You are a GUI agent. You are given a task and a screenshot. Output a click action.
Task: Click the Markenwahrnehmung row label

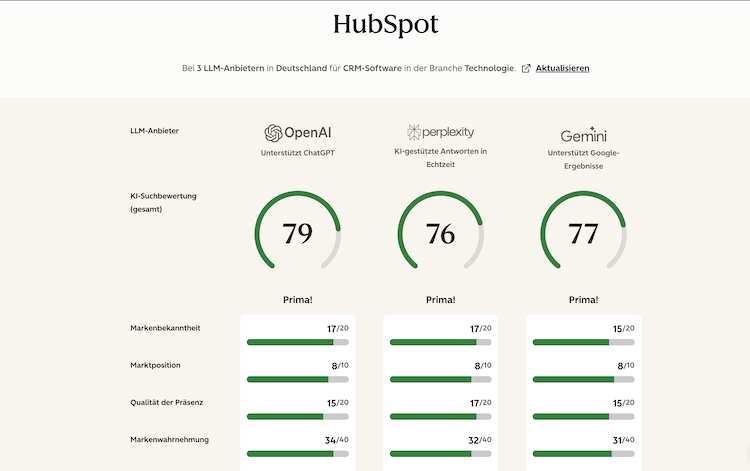tap(169, 439)
